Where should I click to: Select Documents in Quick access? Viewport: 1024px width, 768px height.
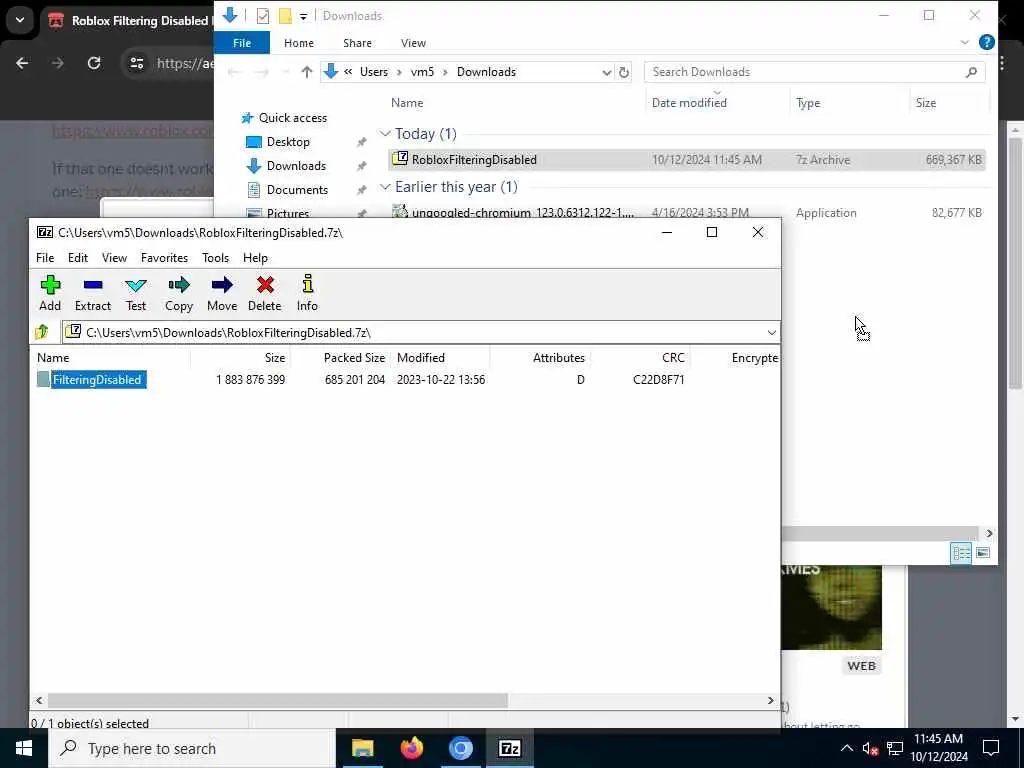tap(297, 189)
